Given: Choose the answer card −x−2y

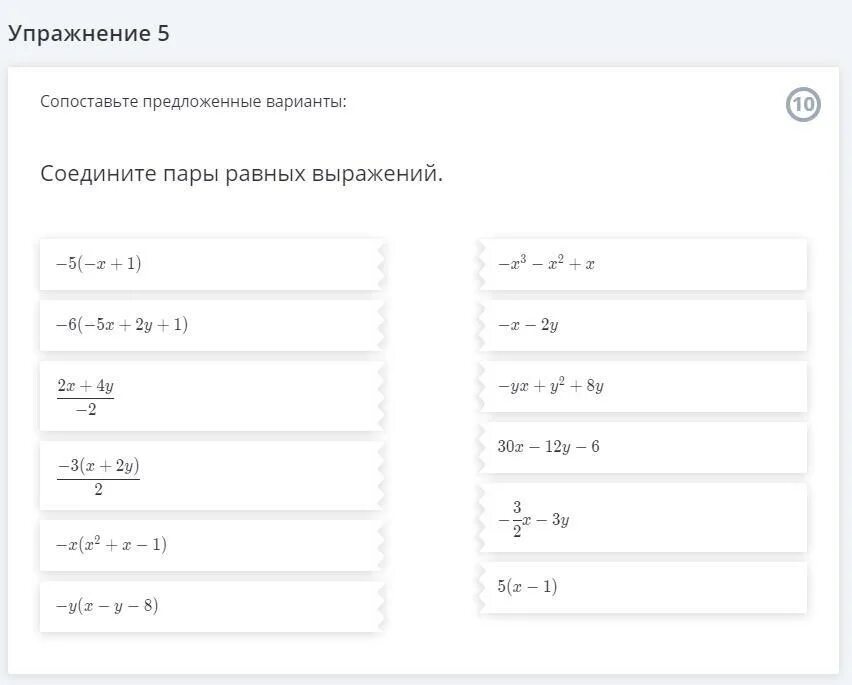Looking at the screenshot, I should [645, 326].
